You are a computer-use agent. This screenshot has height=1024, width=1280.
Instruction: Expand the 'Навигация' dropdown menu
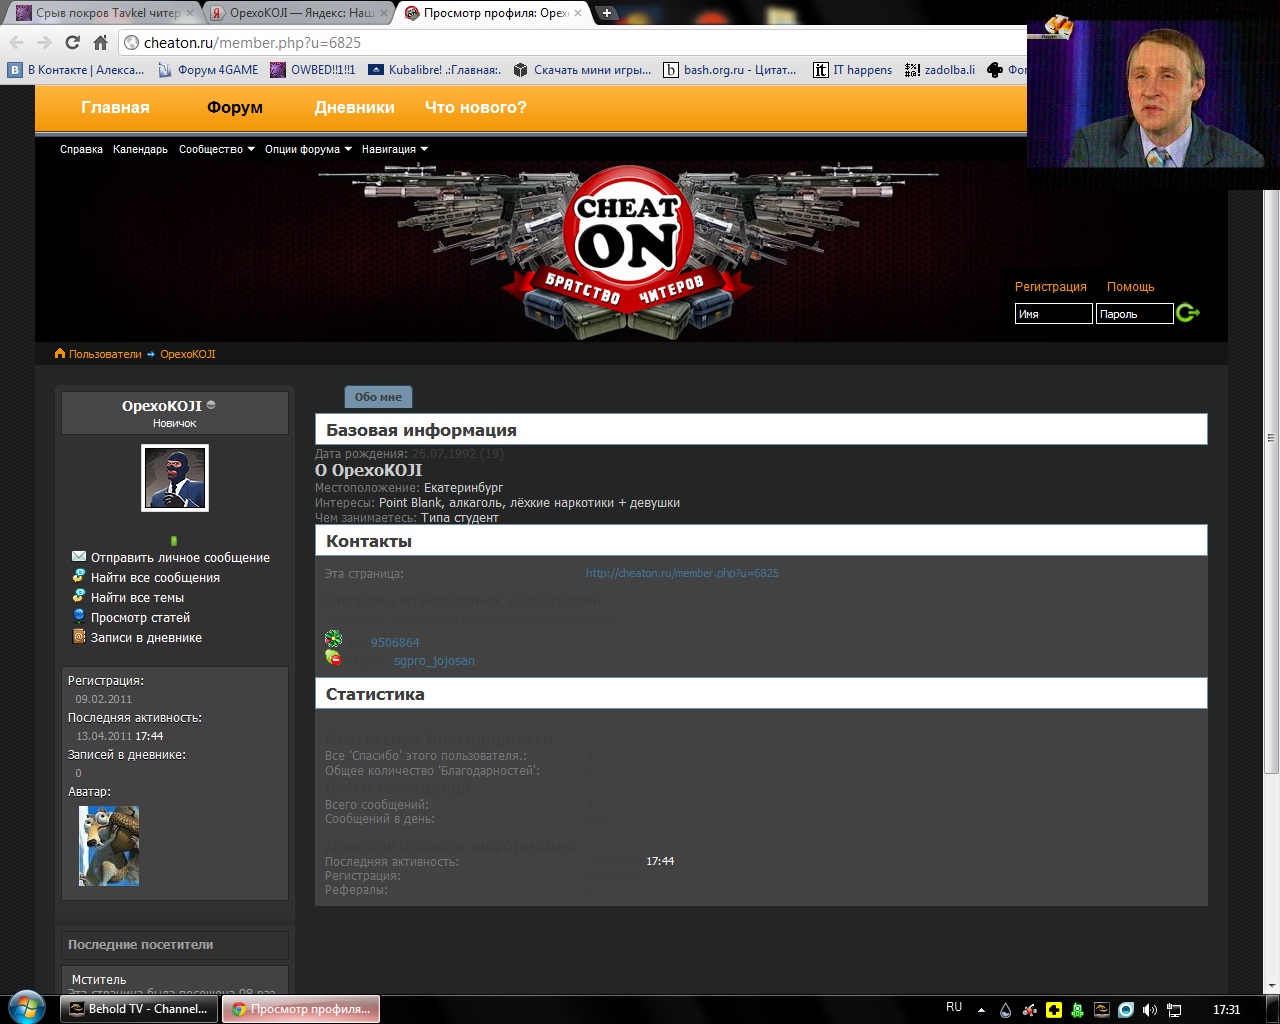click(394, 149)
